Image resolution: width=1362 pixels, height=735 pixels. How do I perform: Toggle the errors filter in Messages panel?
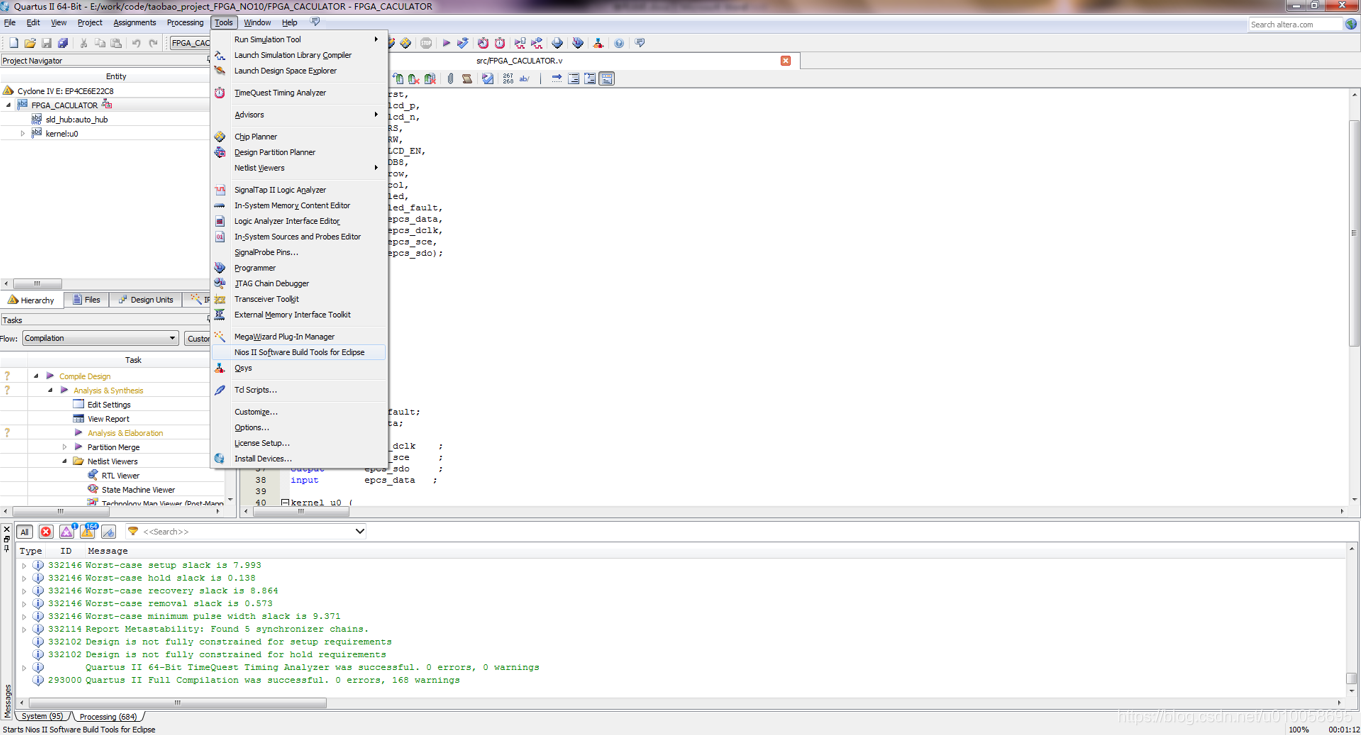[x=44, y=531]
